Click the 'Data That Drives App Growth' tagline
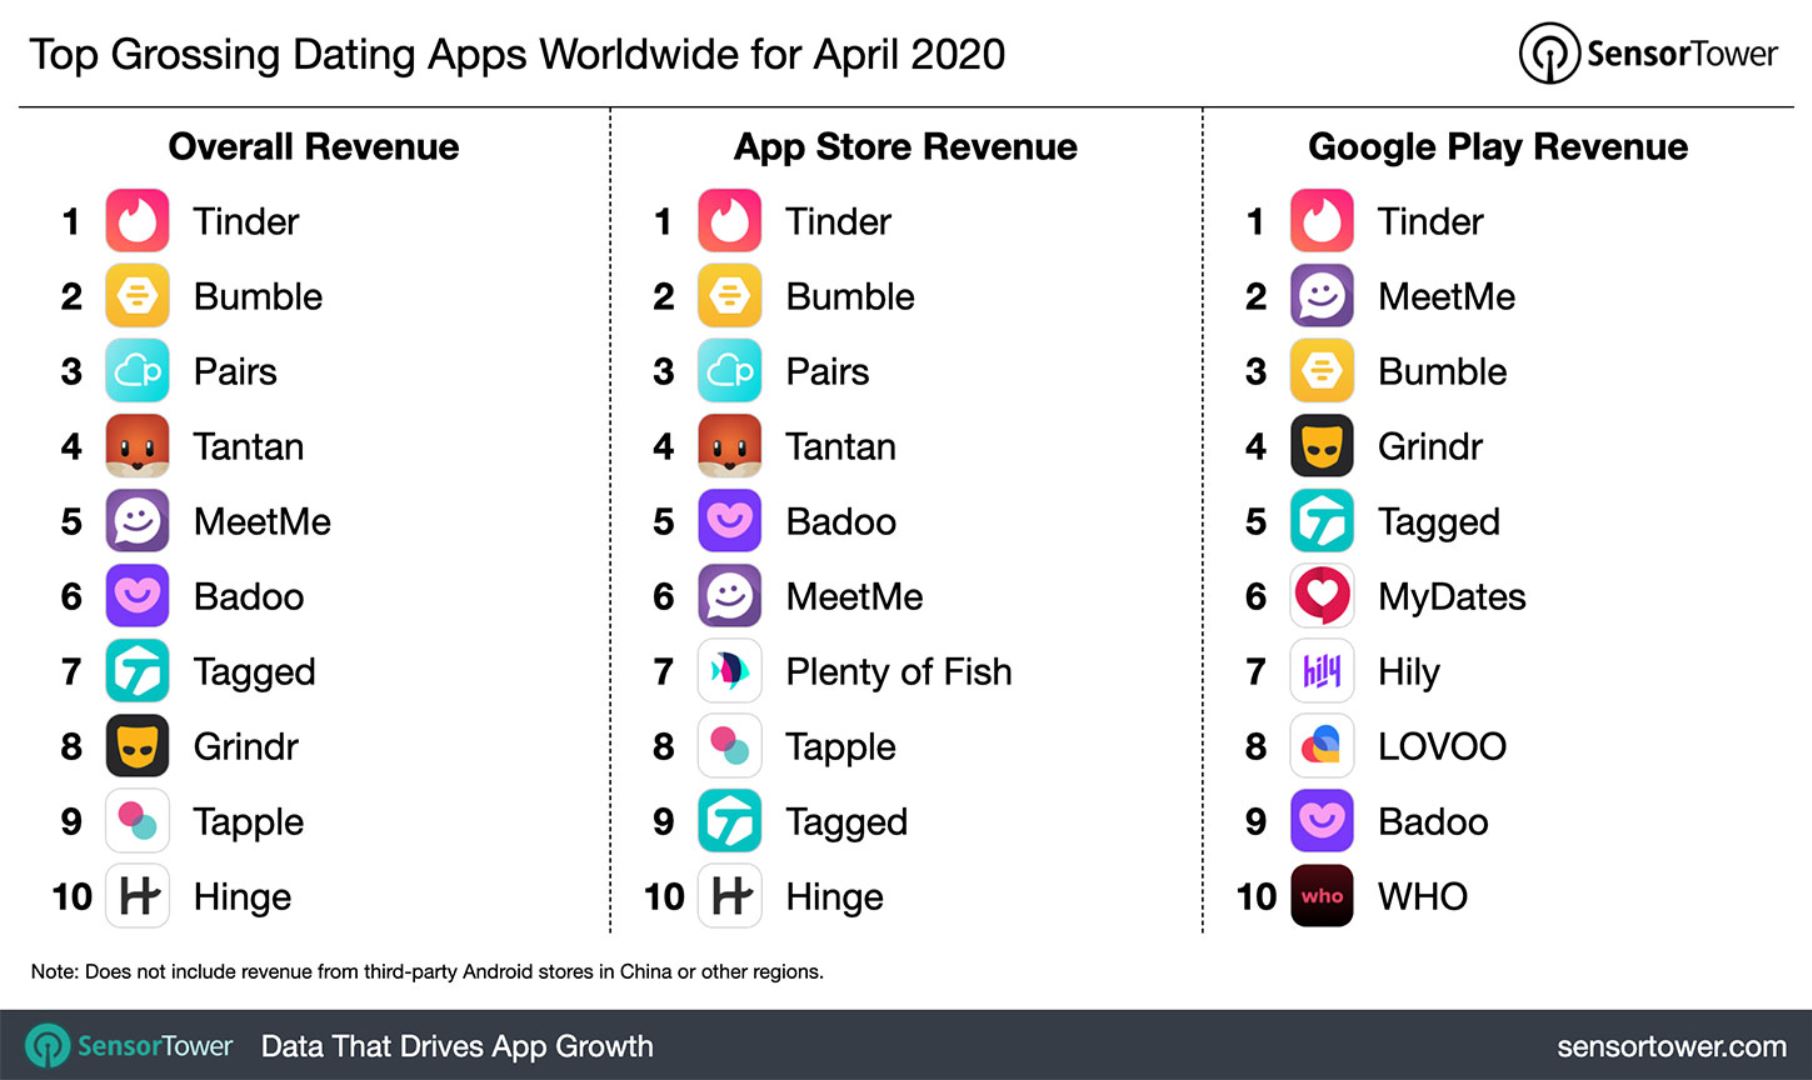This screenshot has height=1080, width=1812. click(x=457, y=1046)
